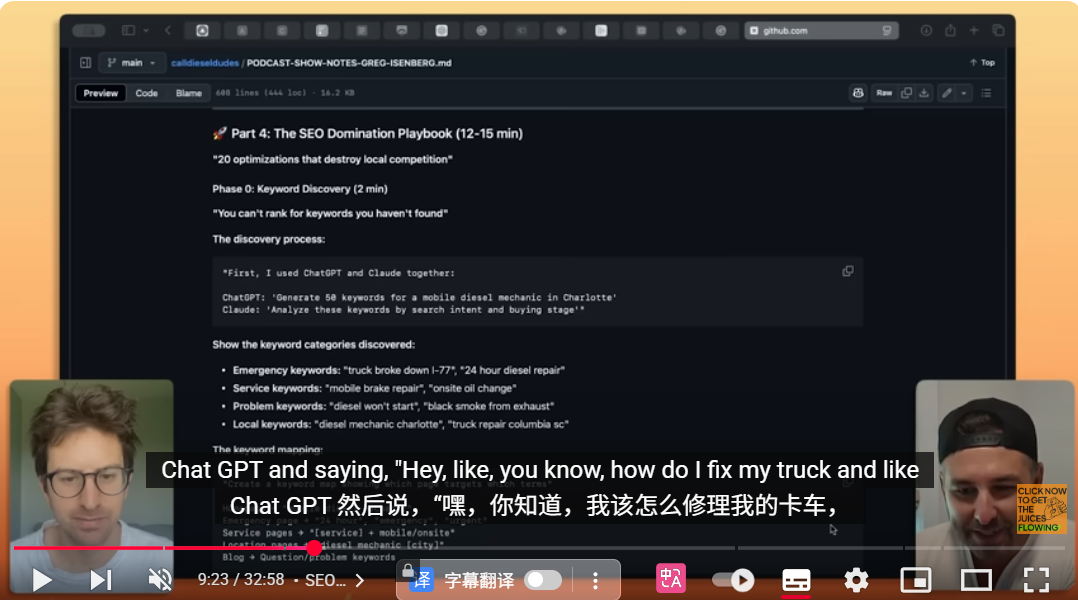Open the Safari downloads icon
The height and width of the screenshot is (600, 1078).
tap(926, 30)
